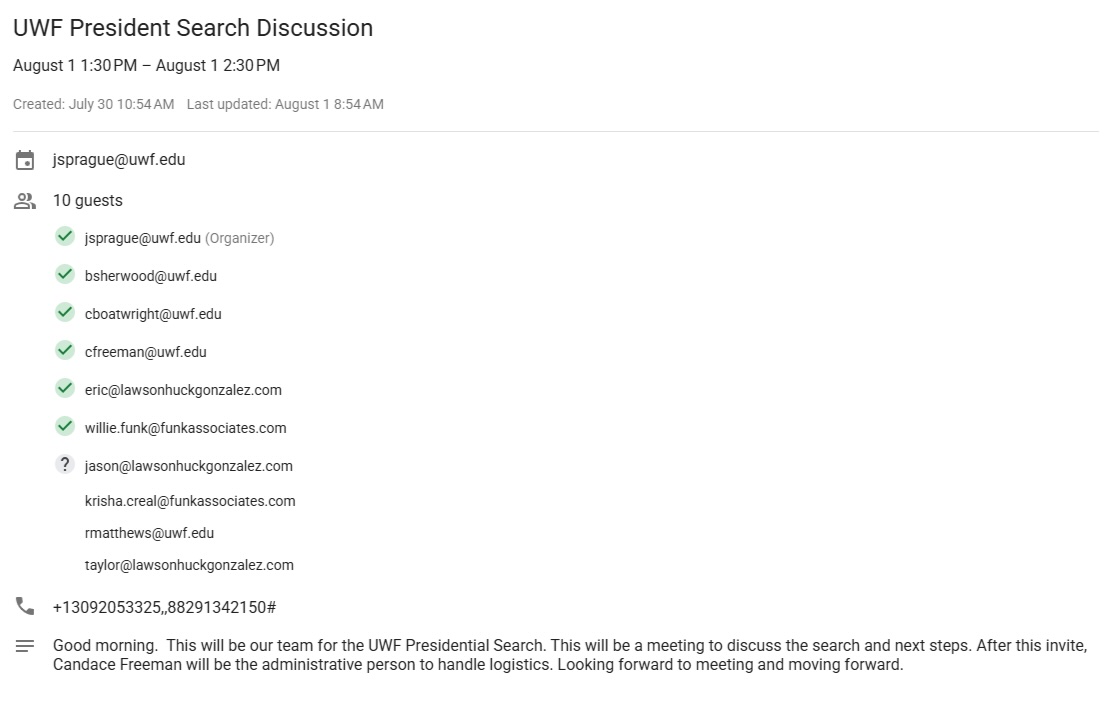Click the UWF President Search Discussion title
Screen dimensions: 1104x706
point(193,28)
